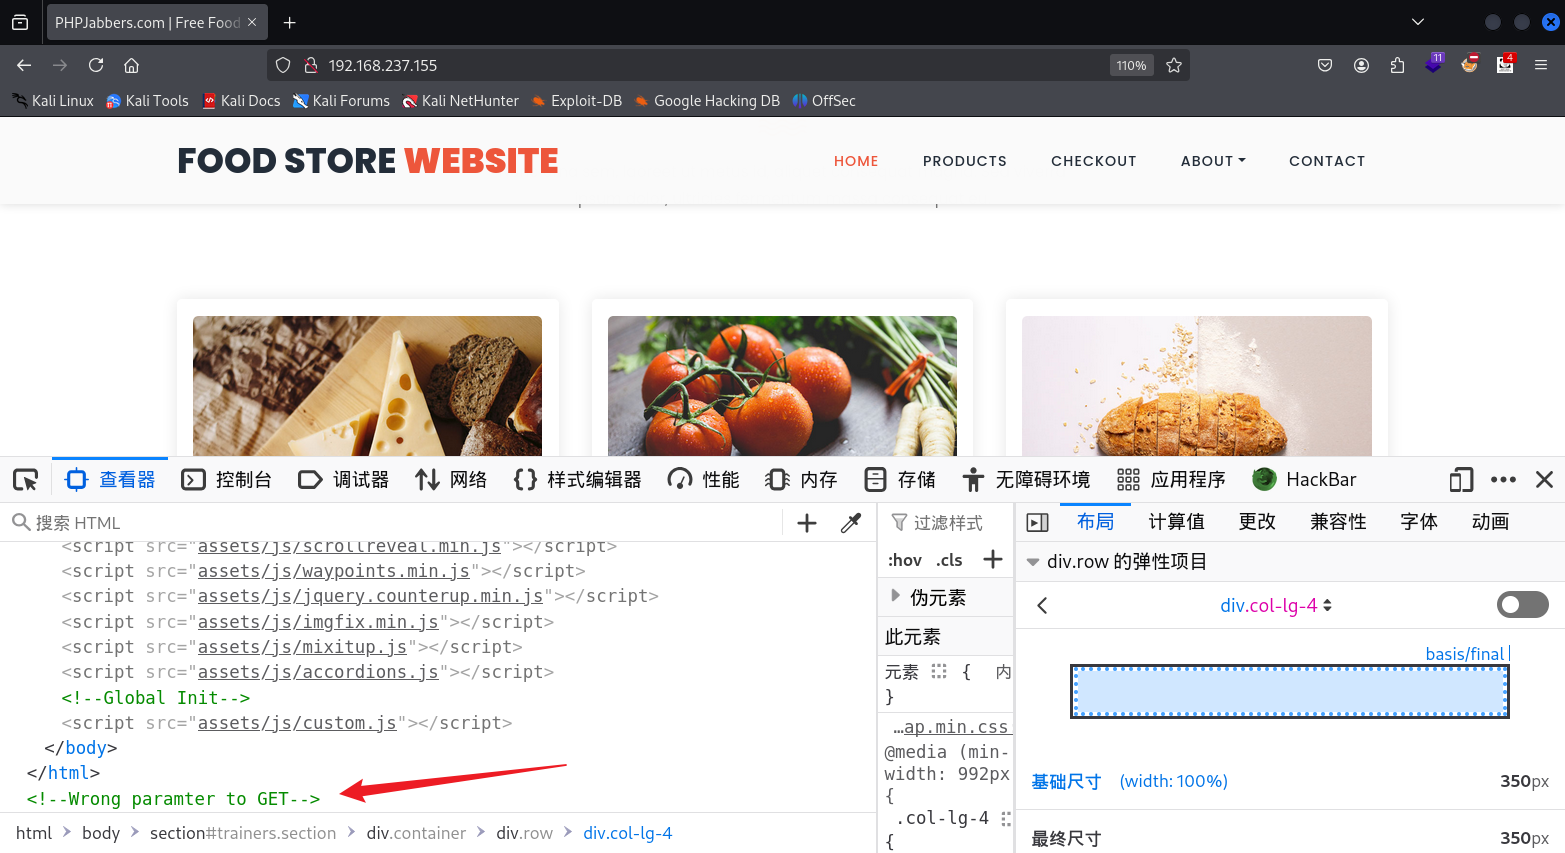Select div.col-lg-4 breadcrumb
Image resolution: width=1565 pixels, height=853 pixels.
click(628, 833)
